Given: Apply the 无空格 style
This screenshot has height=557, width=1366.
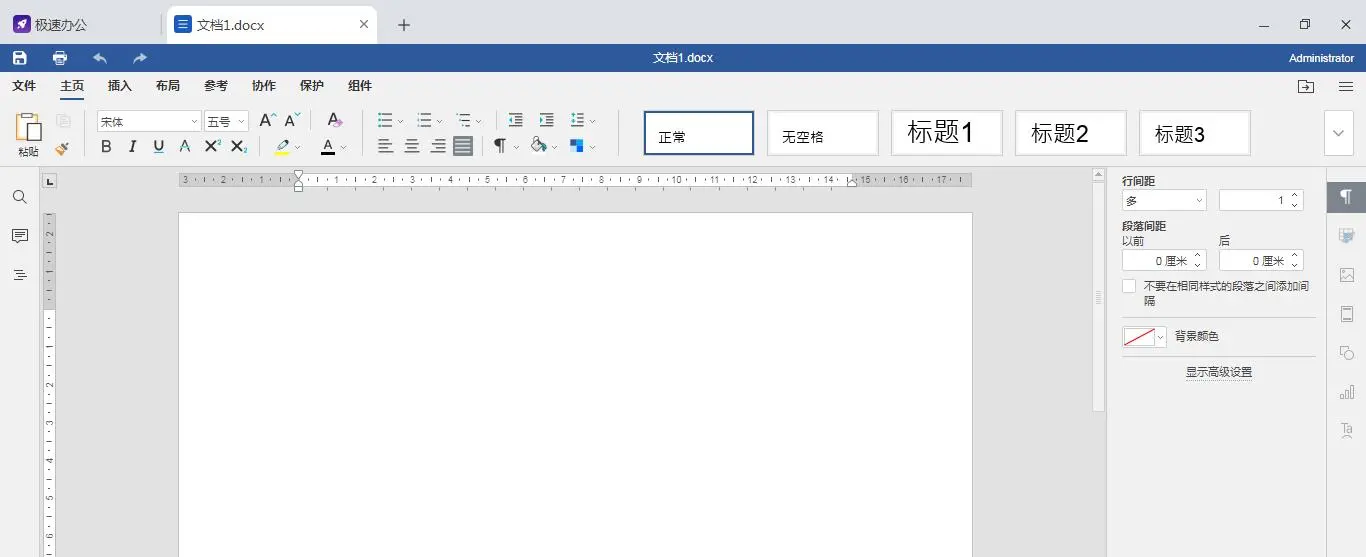Looking at the screenshot, I should [823, 133].
